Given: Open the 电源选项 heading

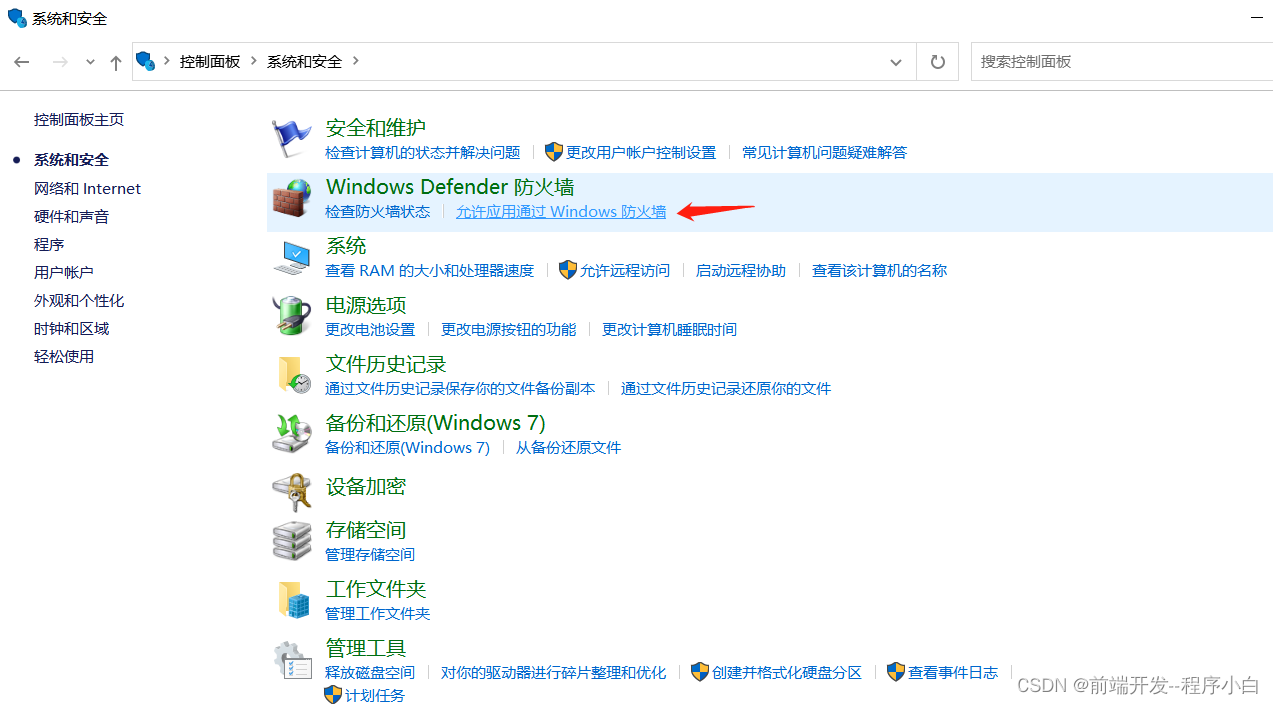Looking at the screenshot, I should tap(366, 305).
